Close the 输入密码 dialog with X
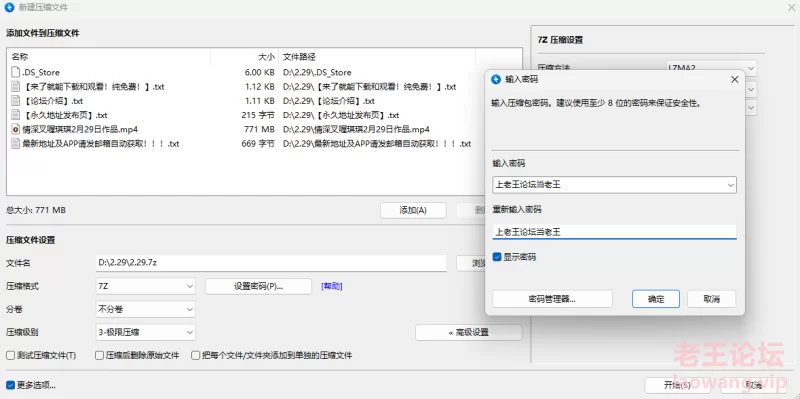This screenshot has width=800, height=399. pos(735,80)
